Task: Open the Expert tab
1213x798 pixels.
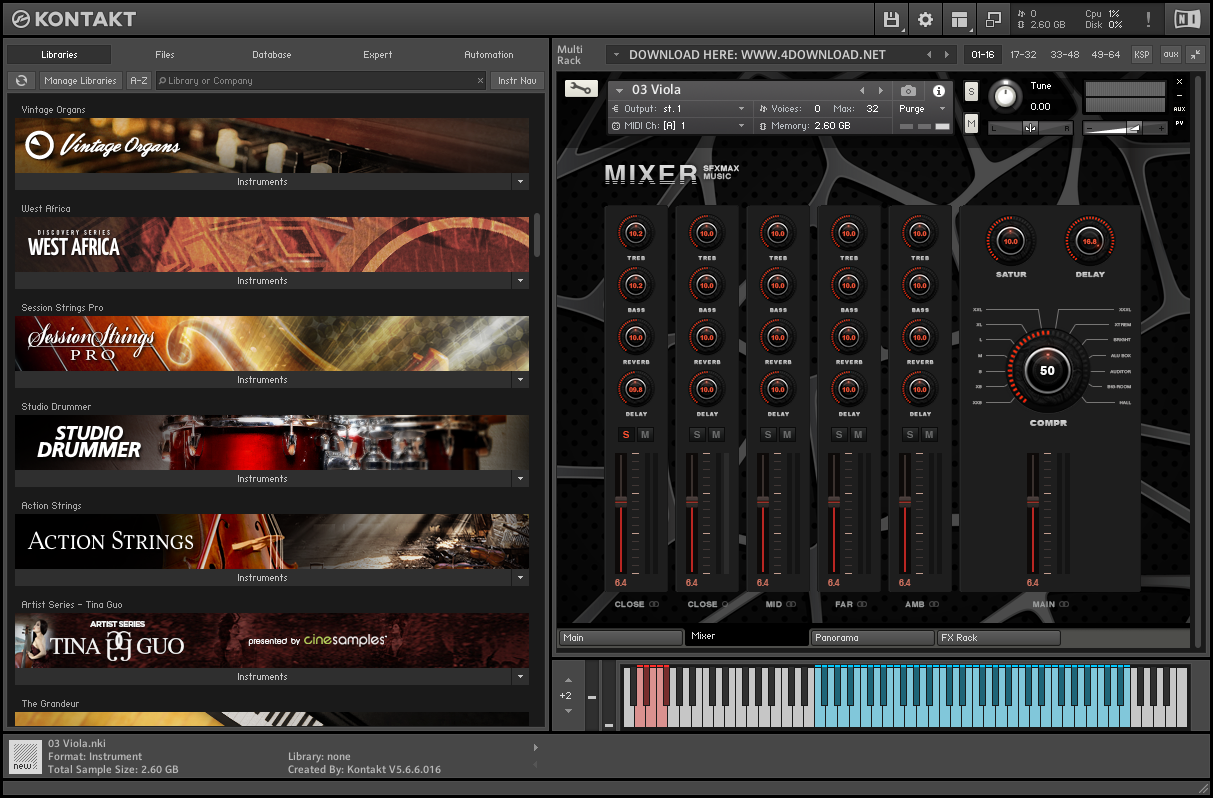Action: (377, 55)
